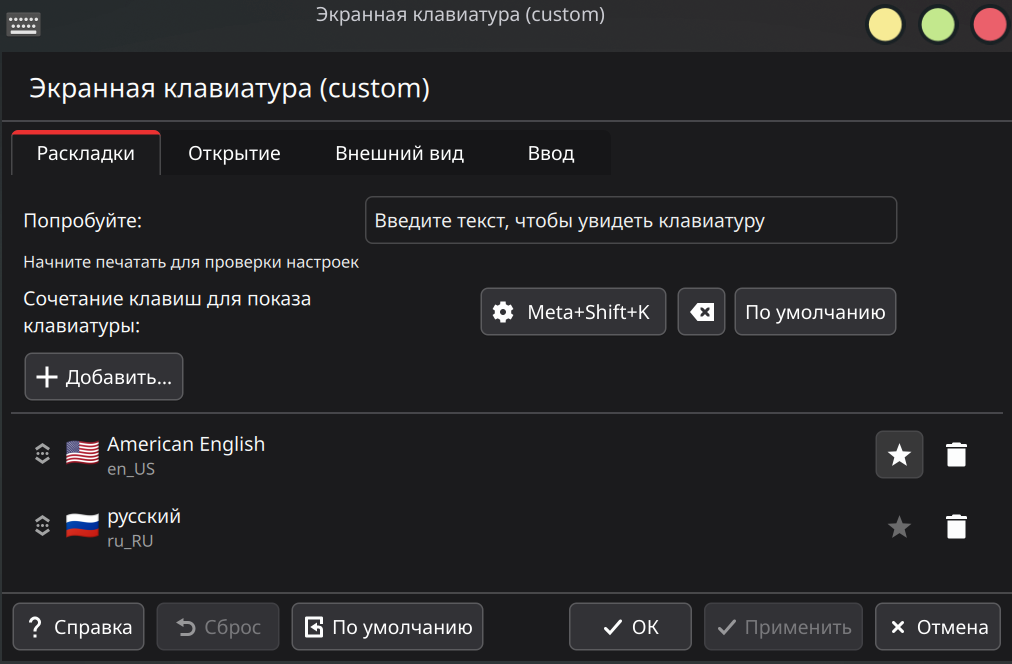Confirm with the ОК button
Screen dimensions: 1012x664
[630, 627]
